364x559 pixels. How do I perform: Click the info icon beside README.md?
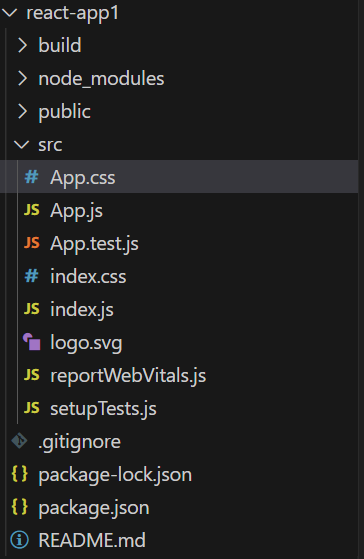click(19, 540)
